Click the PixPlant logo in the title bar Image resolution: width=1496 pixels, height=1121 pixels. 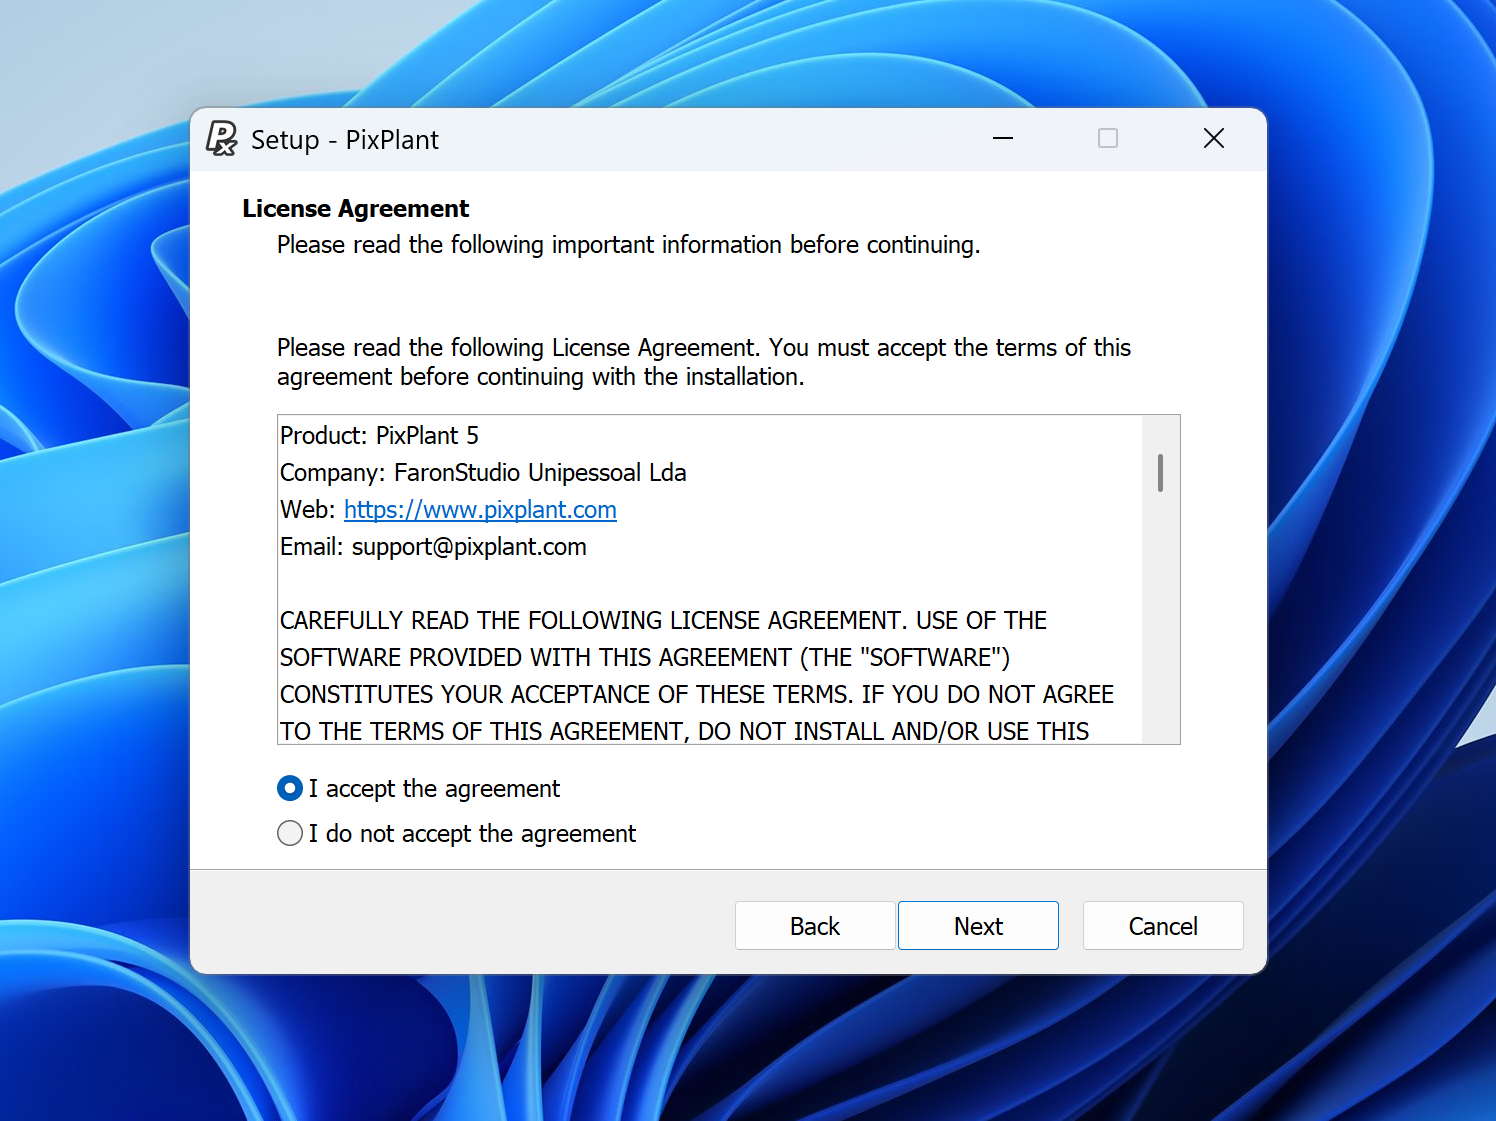click(x=221, y=139)
